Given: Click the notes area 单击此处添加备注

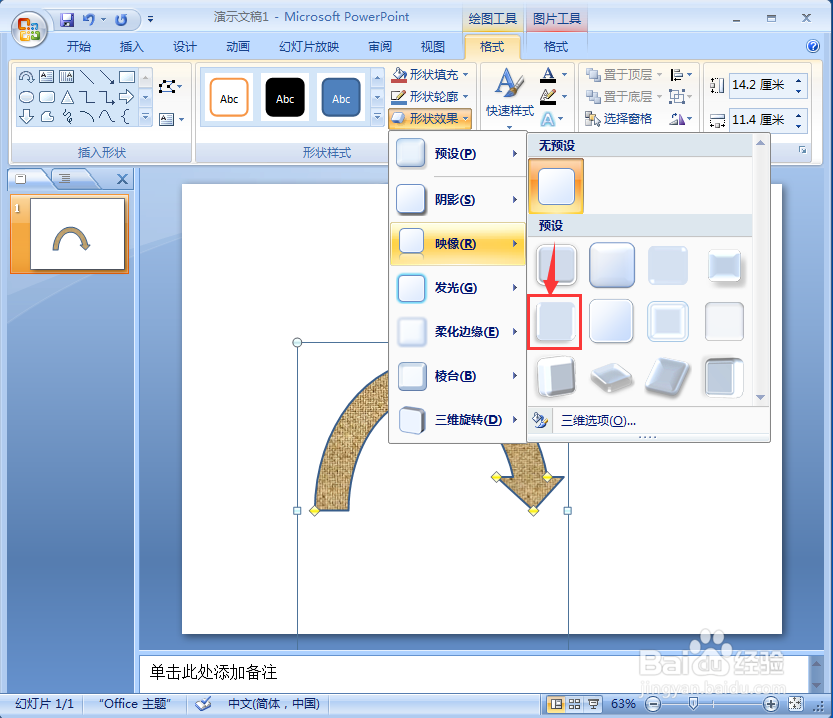Looking at the screenshot, I should tap(473, 672).
